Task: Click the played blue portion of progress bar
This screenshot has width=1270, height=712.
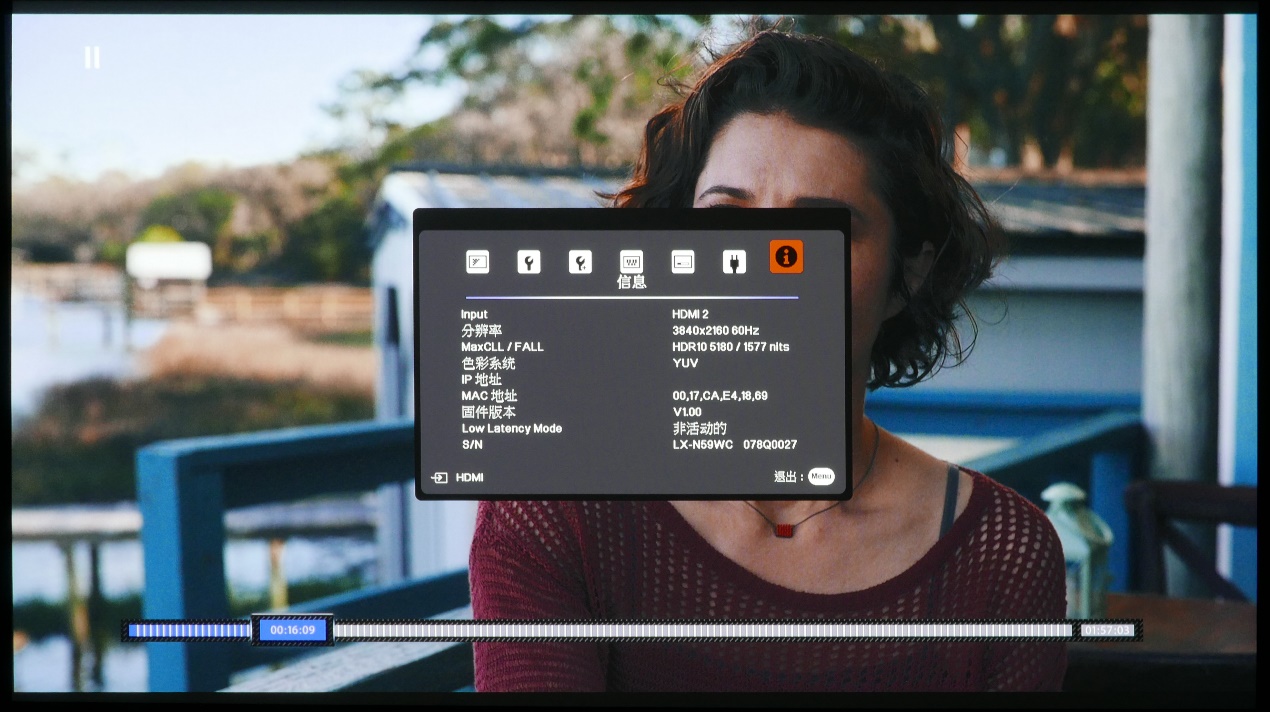Action: [x=188, y=630]
